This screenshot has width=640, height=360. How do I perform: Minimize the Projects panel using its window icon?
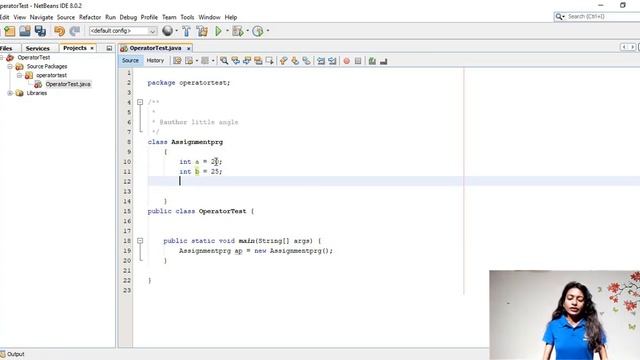pyautogui.click(x=109, y=48)
